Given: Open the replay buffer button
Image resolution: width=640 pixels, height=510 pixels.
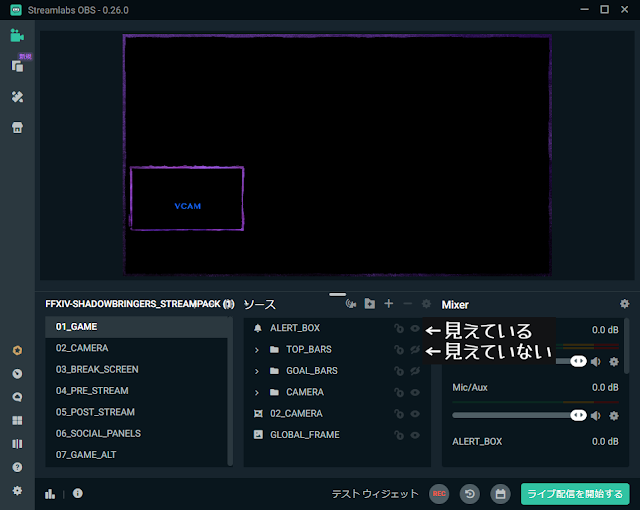Looking at the screenshot, I should (470, 494).
